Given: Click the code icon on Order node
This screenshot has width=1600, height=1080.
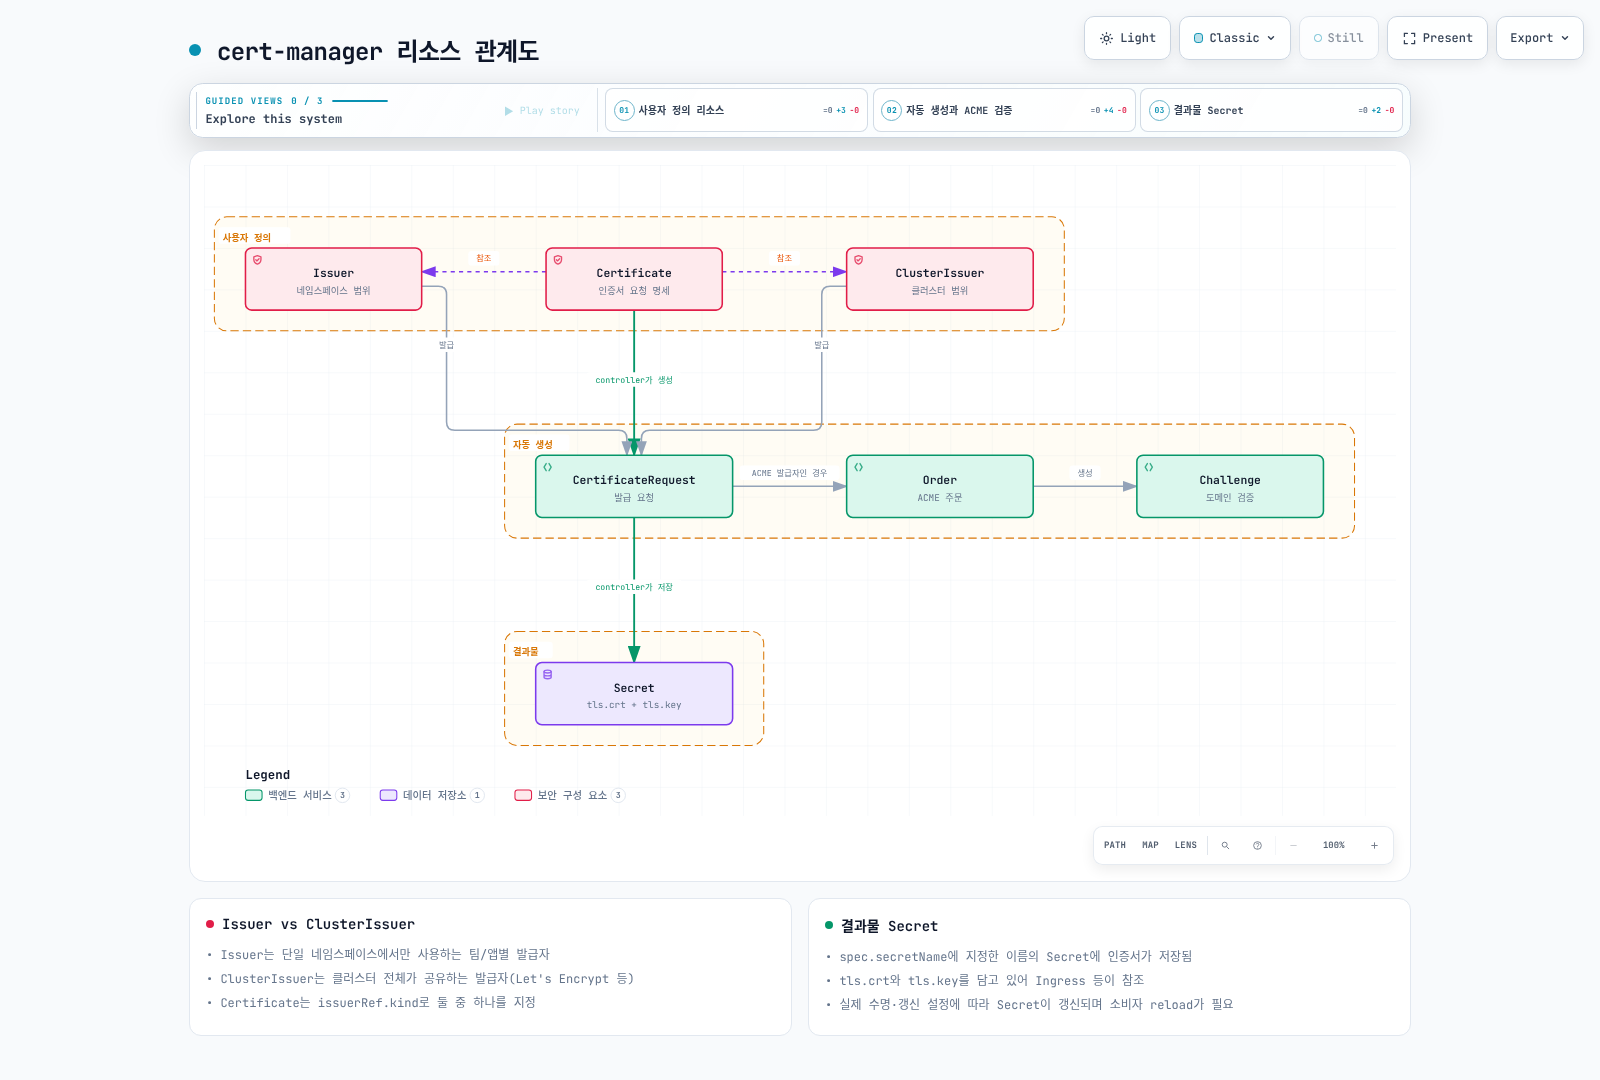Looking at the screenshot, I should point(858,467).
